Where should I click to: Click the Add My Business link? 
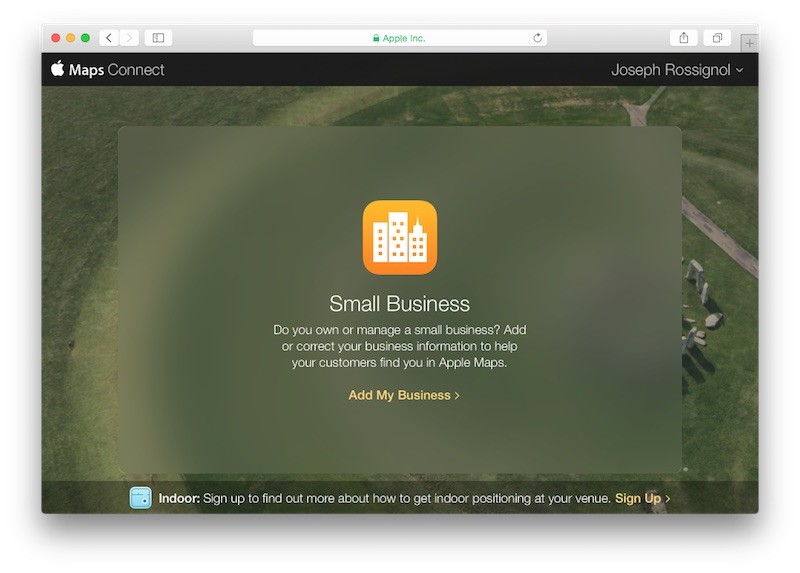[x=404, y=395]
